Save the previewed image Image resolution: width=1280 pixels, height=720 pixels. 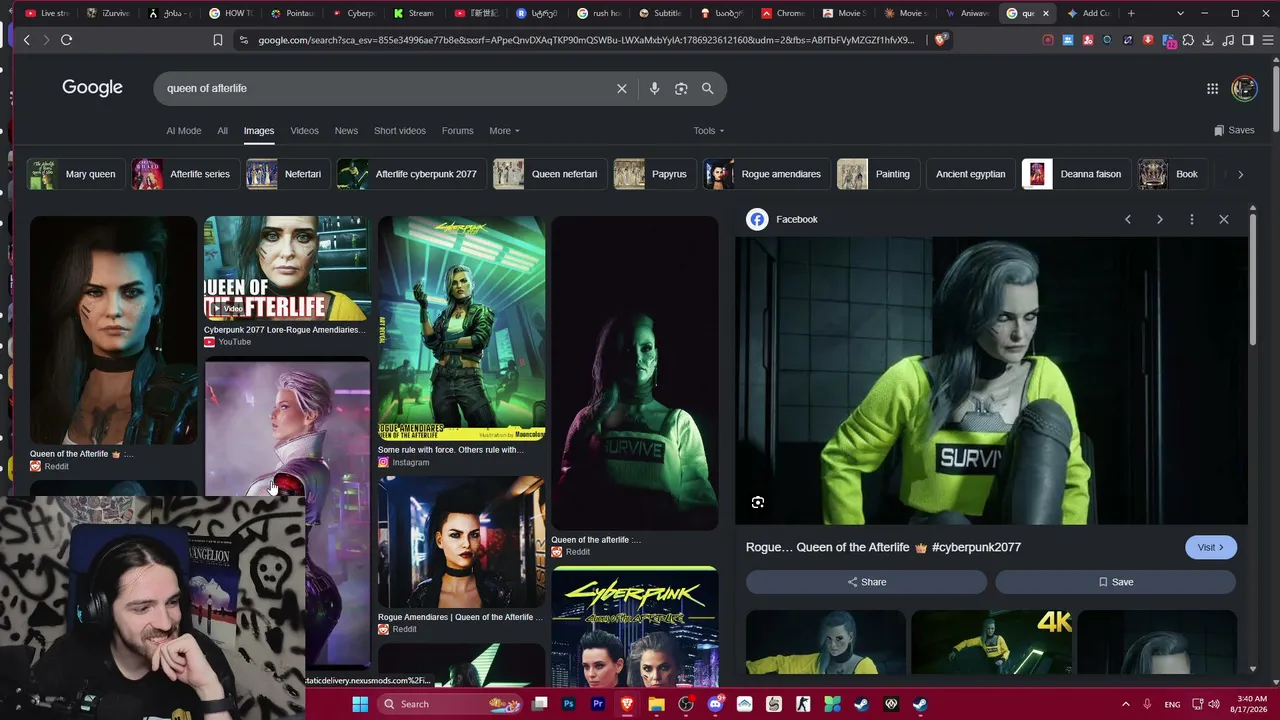1115,582
